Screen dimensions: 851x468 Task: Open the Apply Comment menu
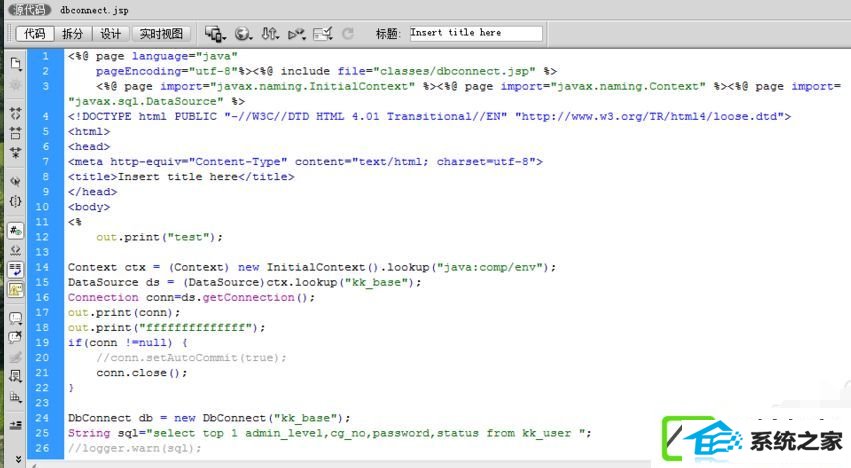(16, 318)
